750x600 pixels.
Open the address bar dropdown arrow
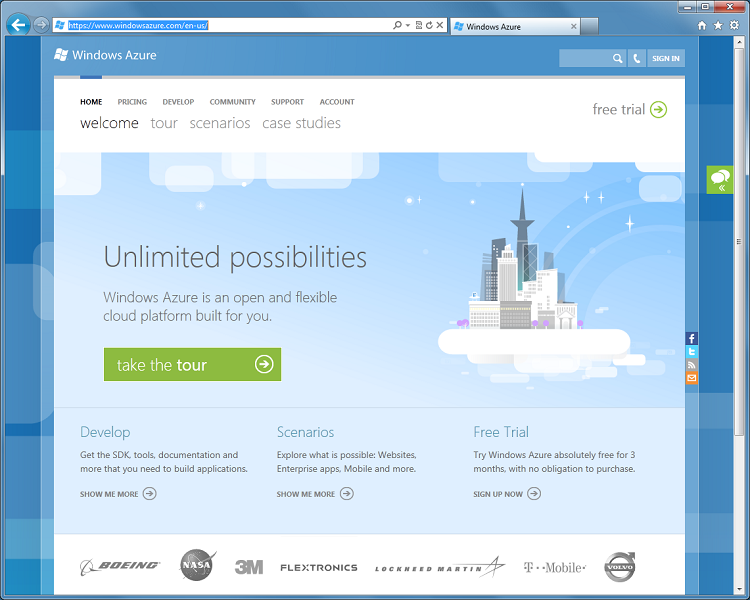pyautogui.click(x=408, y=25)
